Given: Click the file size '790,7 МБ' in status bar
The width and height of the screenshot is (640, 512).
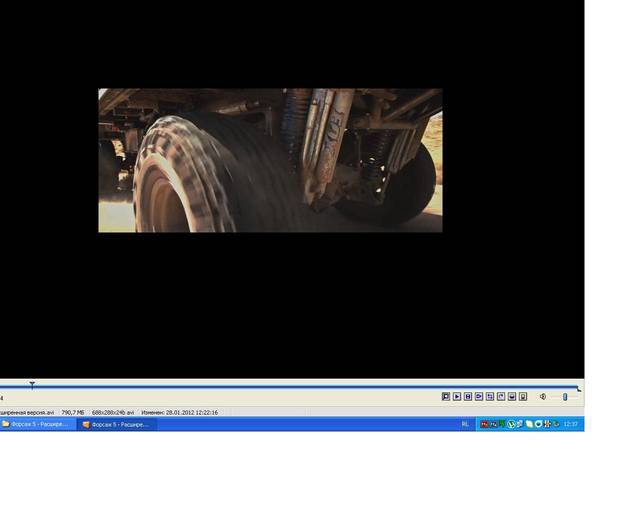Looking at the screenshot, I should (x=73, y=412).
